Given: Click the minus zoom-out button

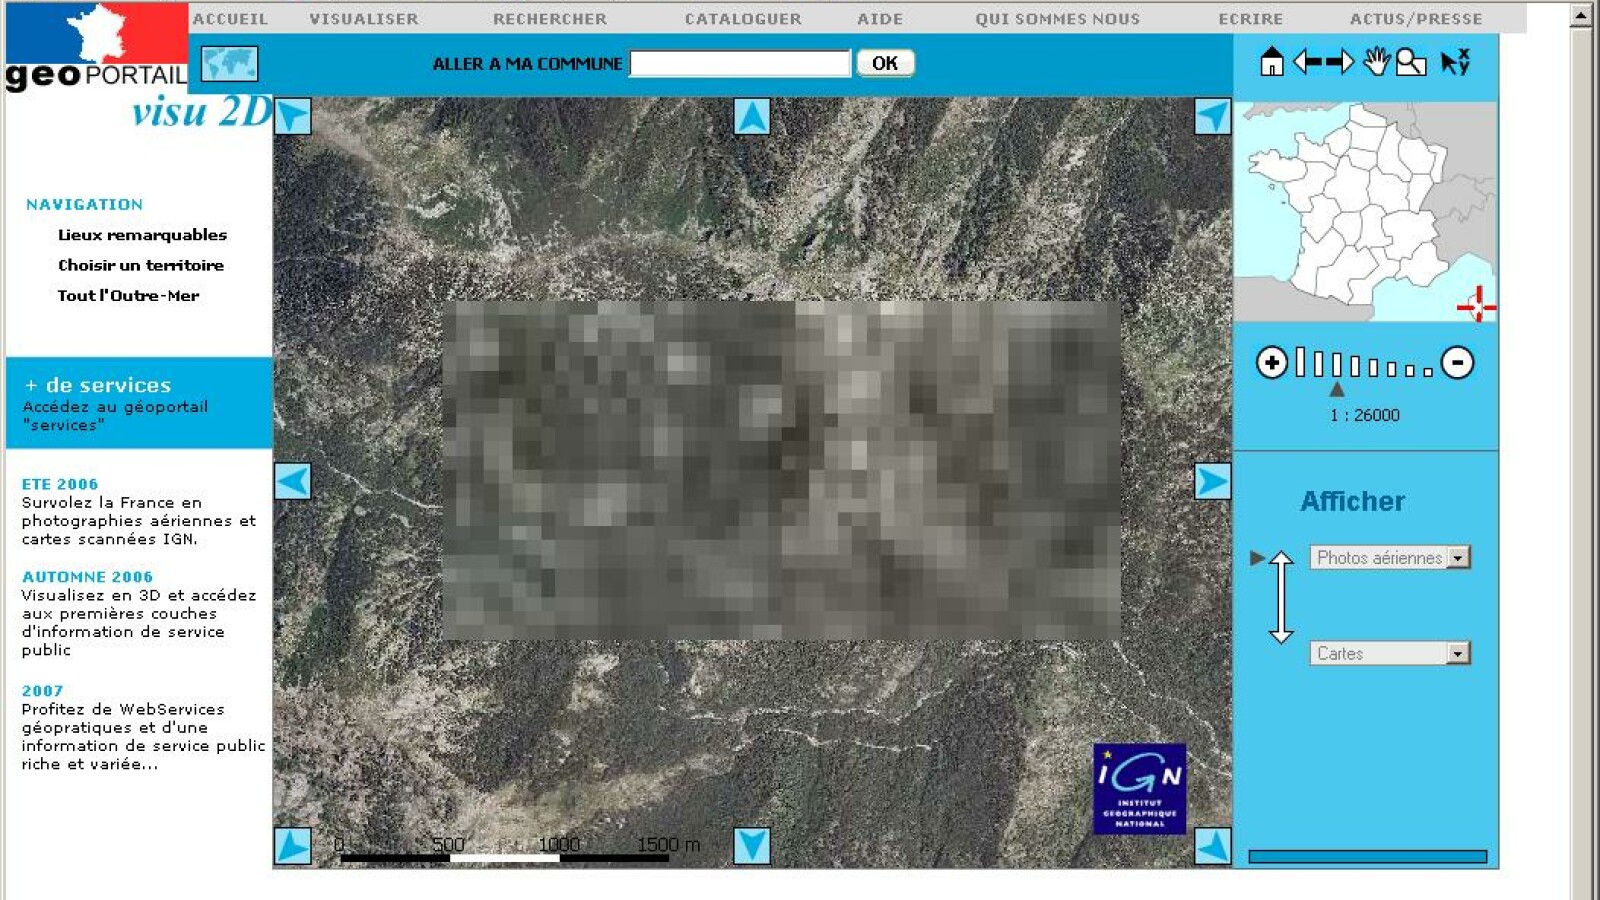Looking at the screenshot, I should [x=1458, y=363].
